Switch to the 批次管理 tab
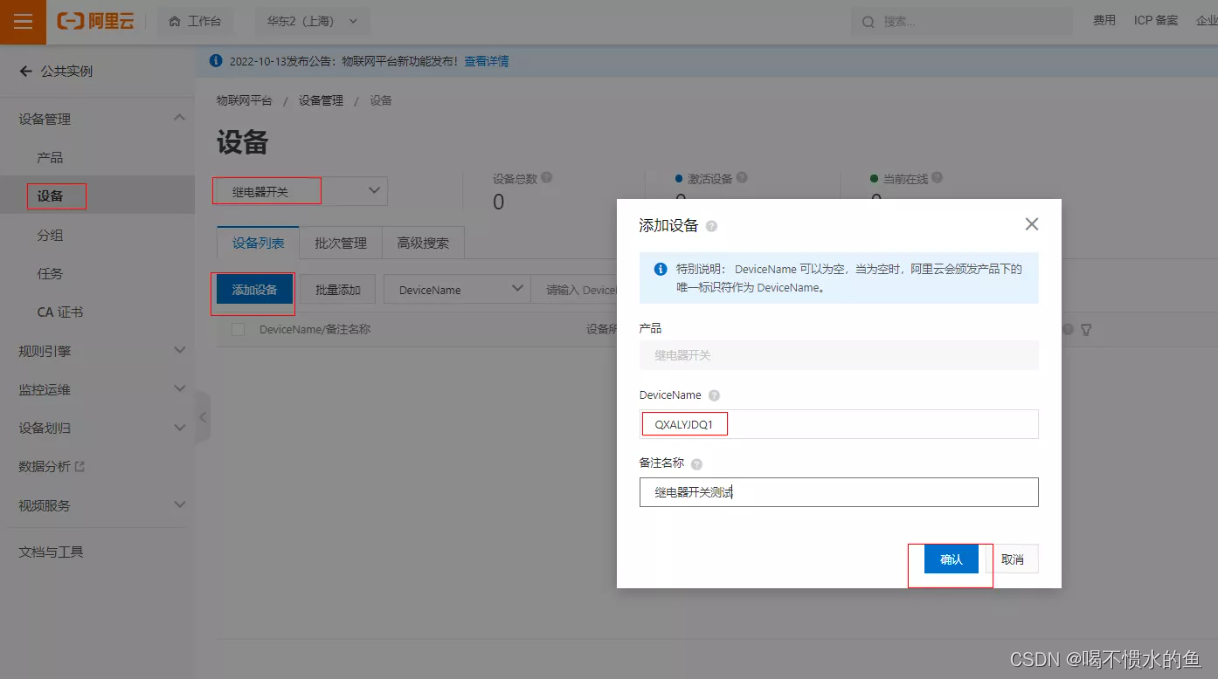The width and height of the screenshot is (1218, 679). 339,242
